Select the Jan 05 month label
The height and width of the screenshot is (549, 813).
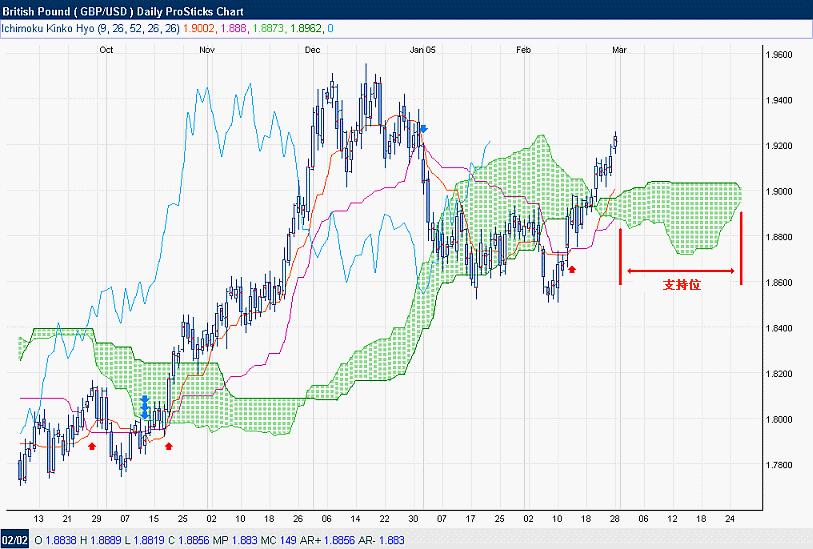[x=423, y=49]
